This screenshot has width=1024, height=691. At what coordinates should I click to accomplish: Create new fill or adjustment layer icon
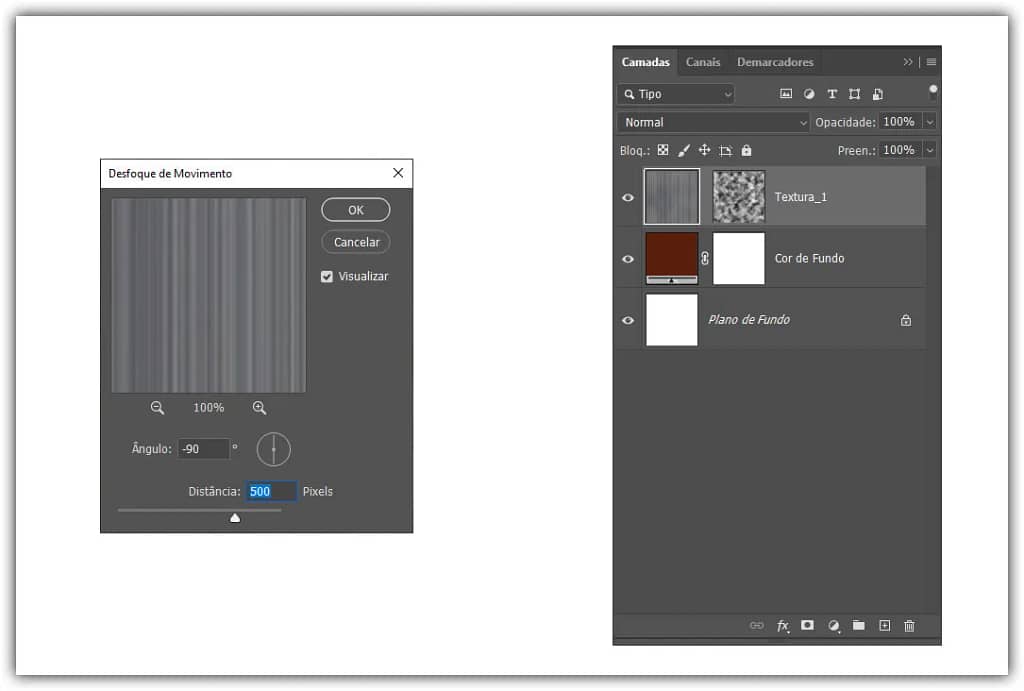pyautogui.click(x=833, y=626)
